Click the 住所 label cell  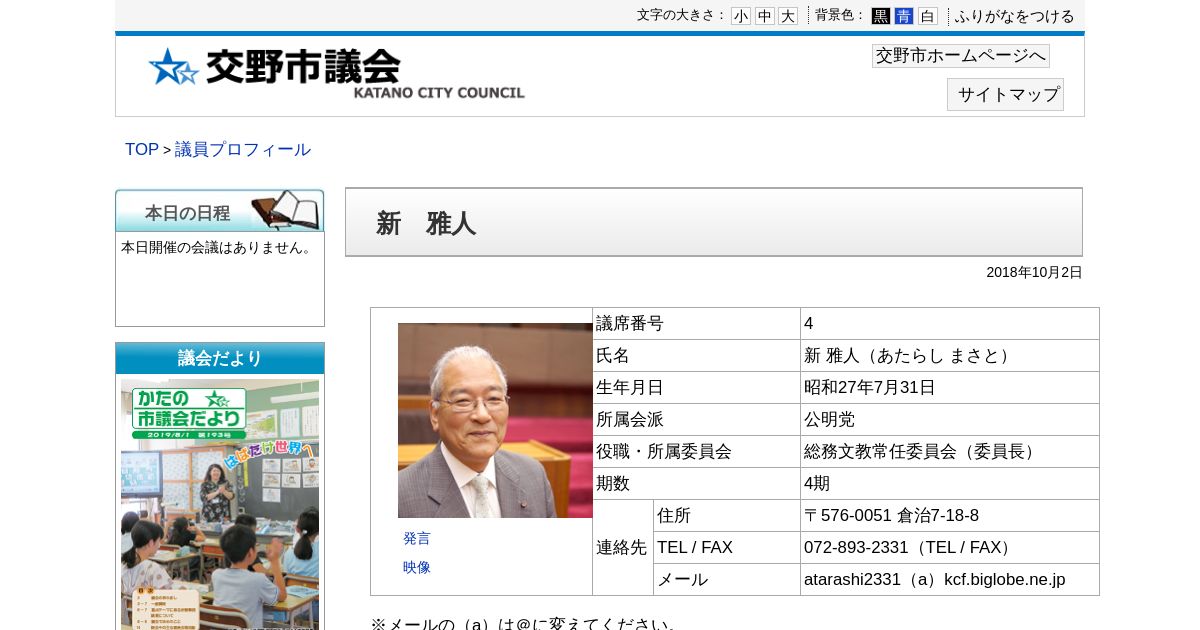[727, 516]
